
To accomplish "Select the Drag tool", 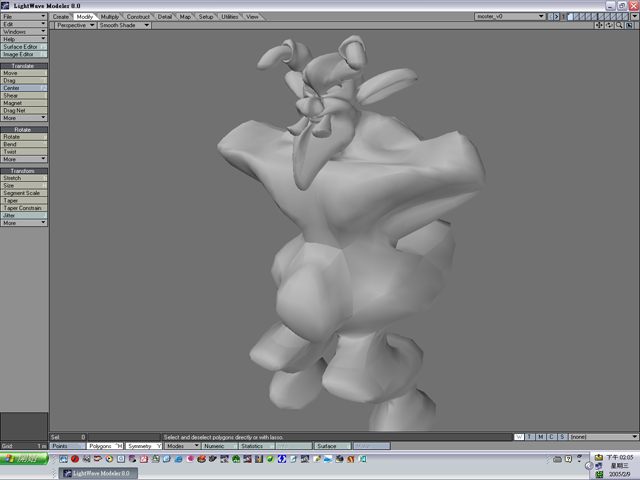I will click(24, 80).
